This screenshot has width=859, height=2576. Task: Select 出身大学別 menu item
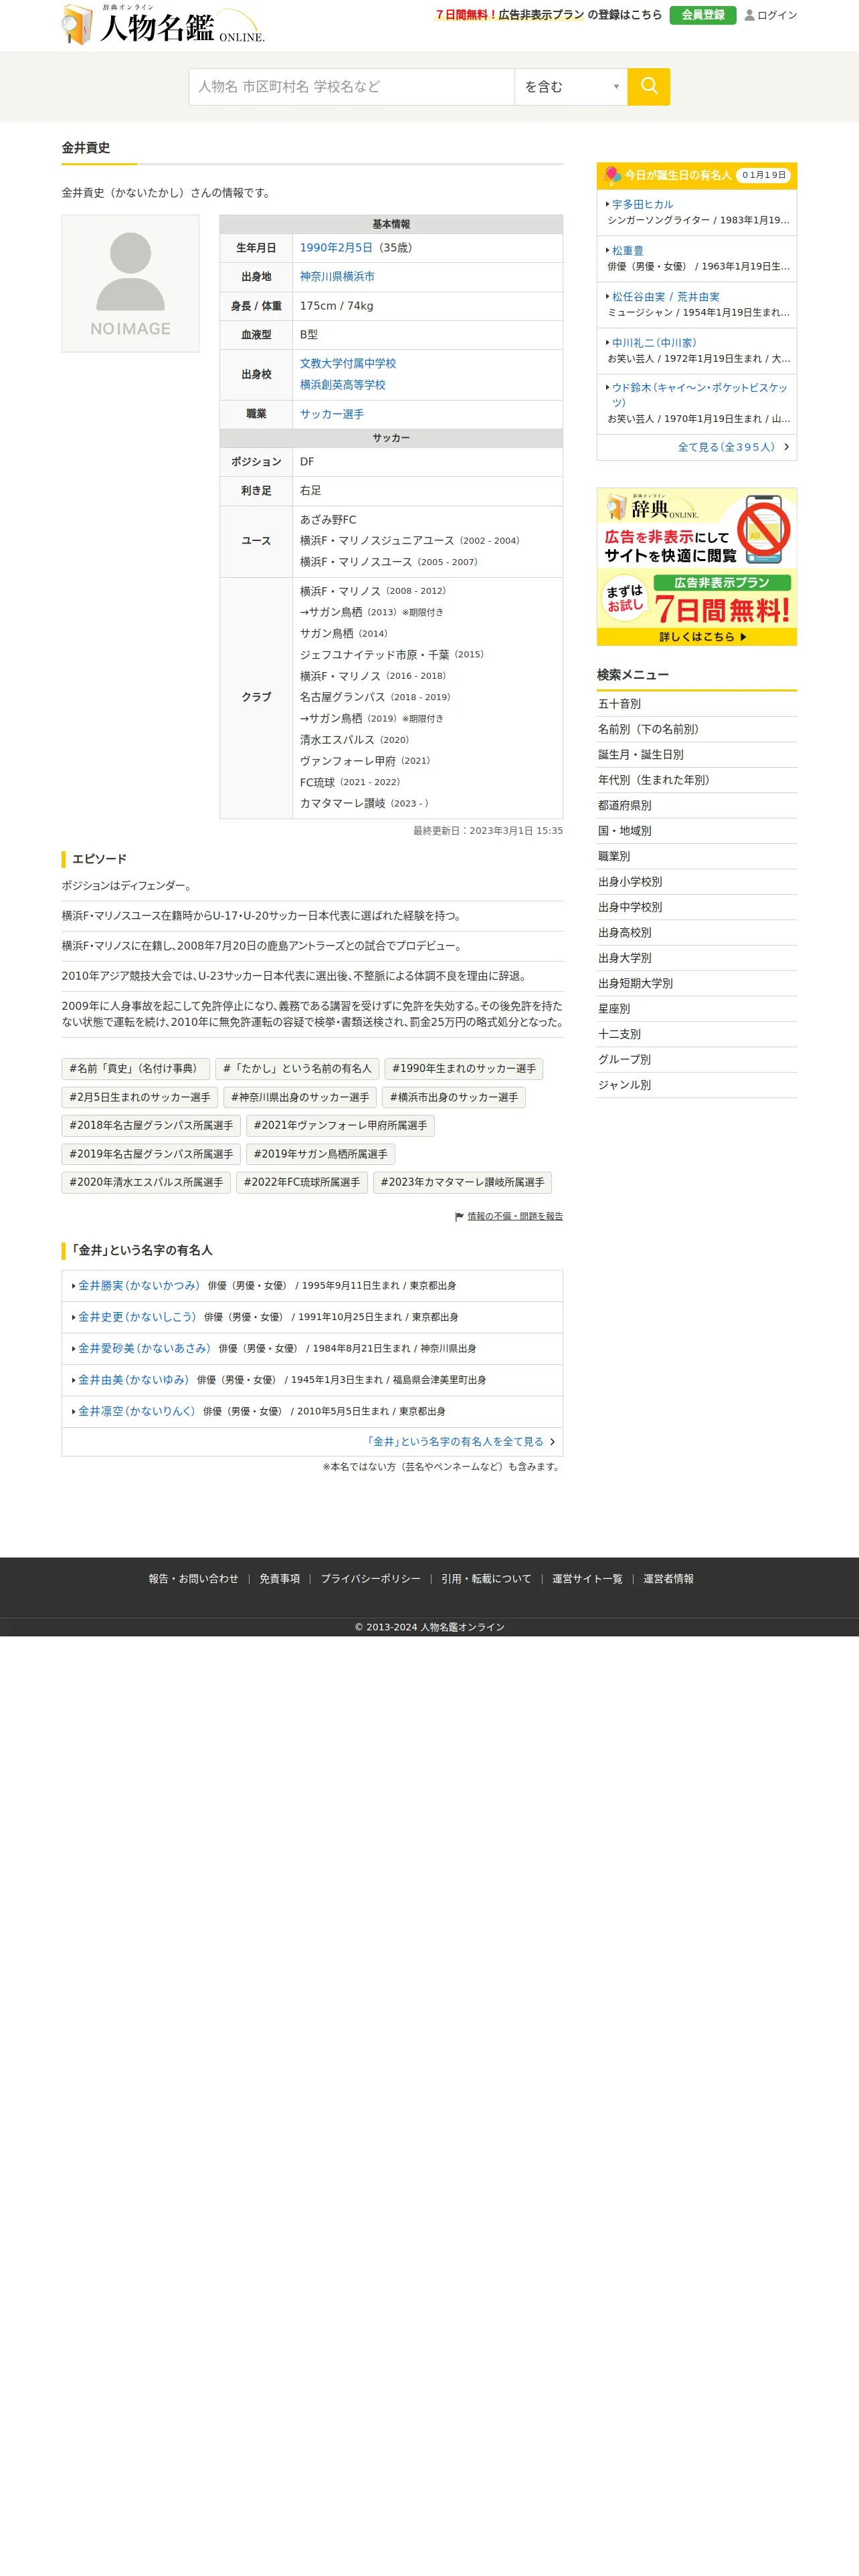pyautogui.click(x=697, y=958)
